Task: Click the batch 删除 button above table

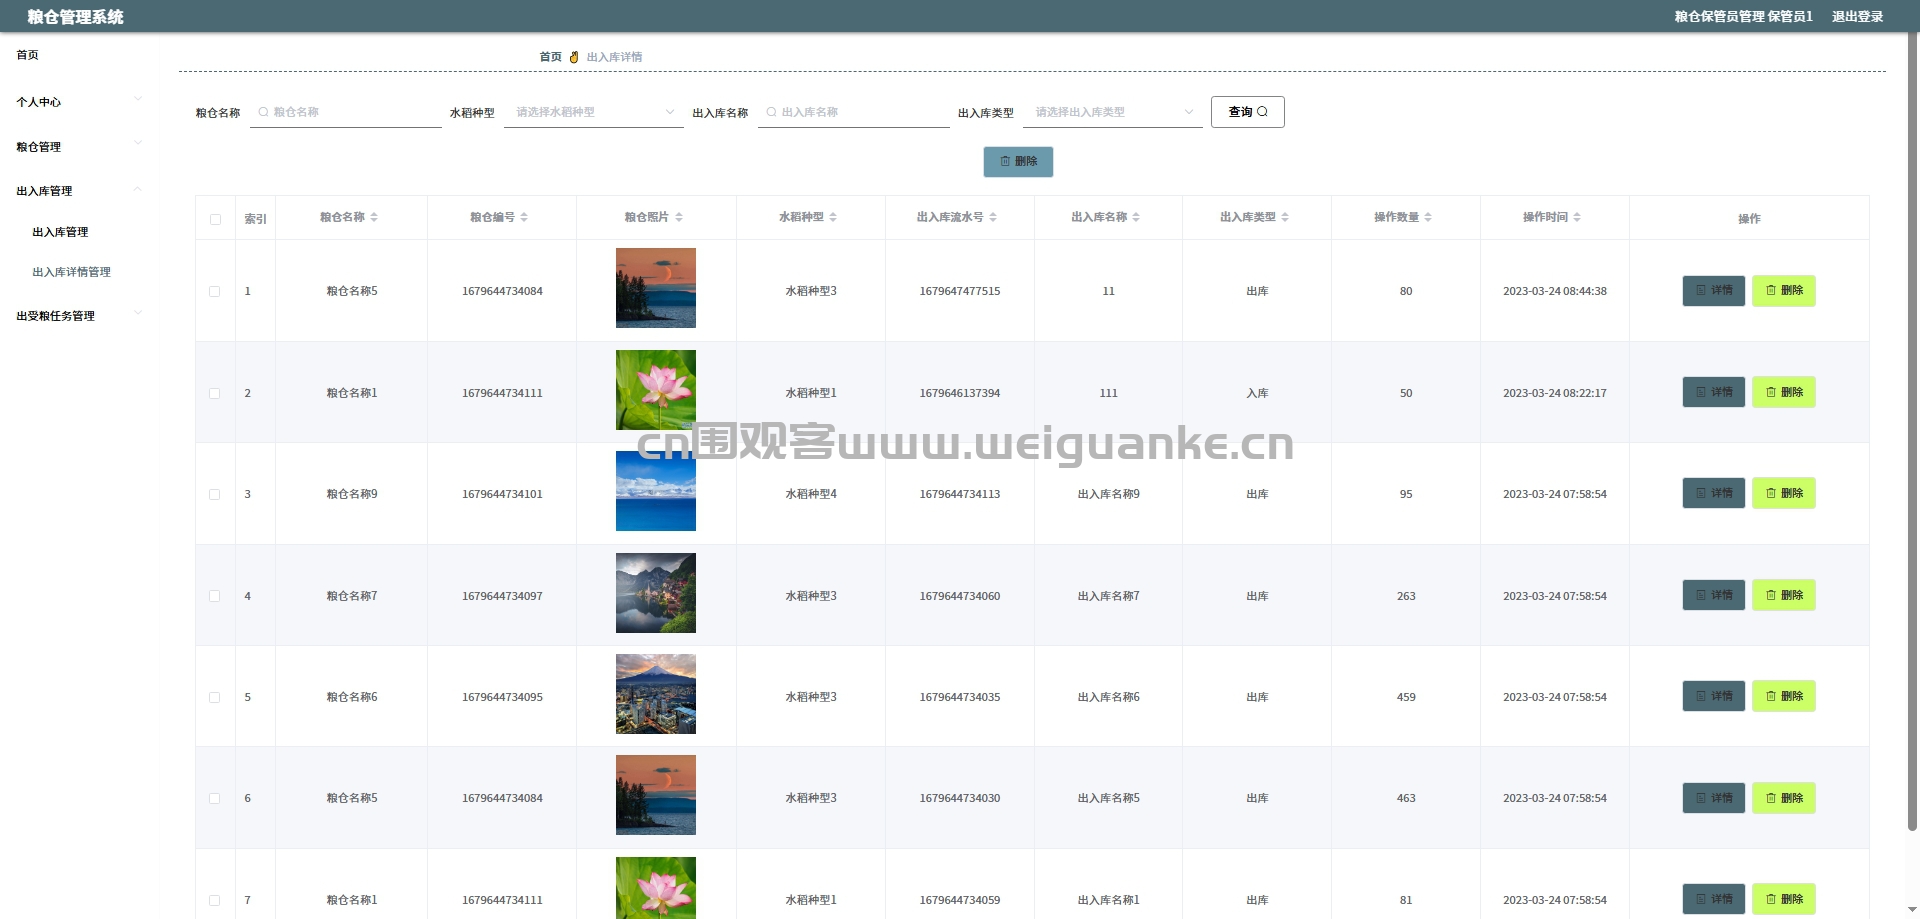Action: click(x=1018, y=161)
